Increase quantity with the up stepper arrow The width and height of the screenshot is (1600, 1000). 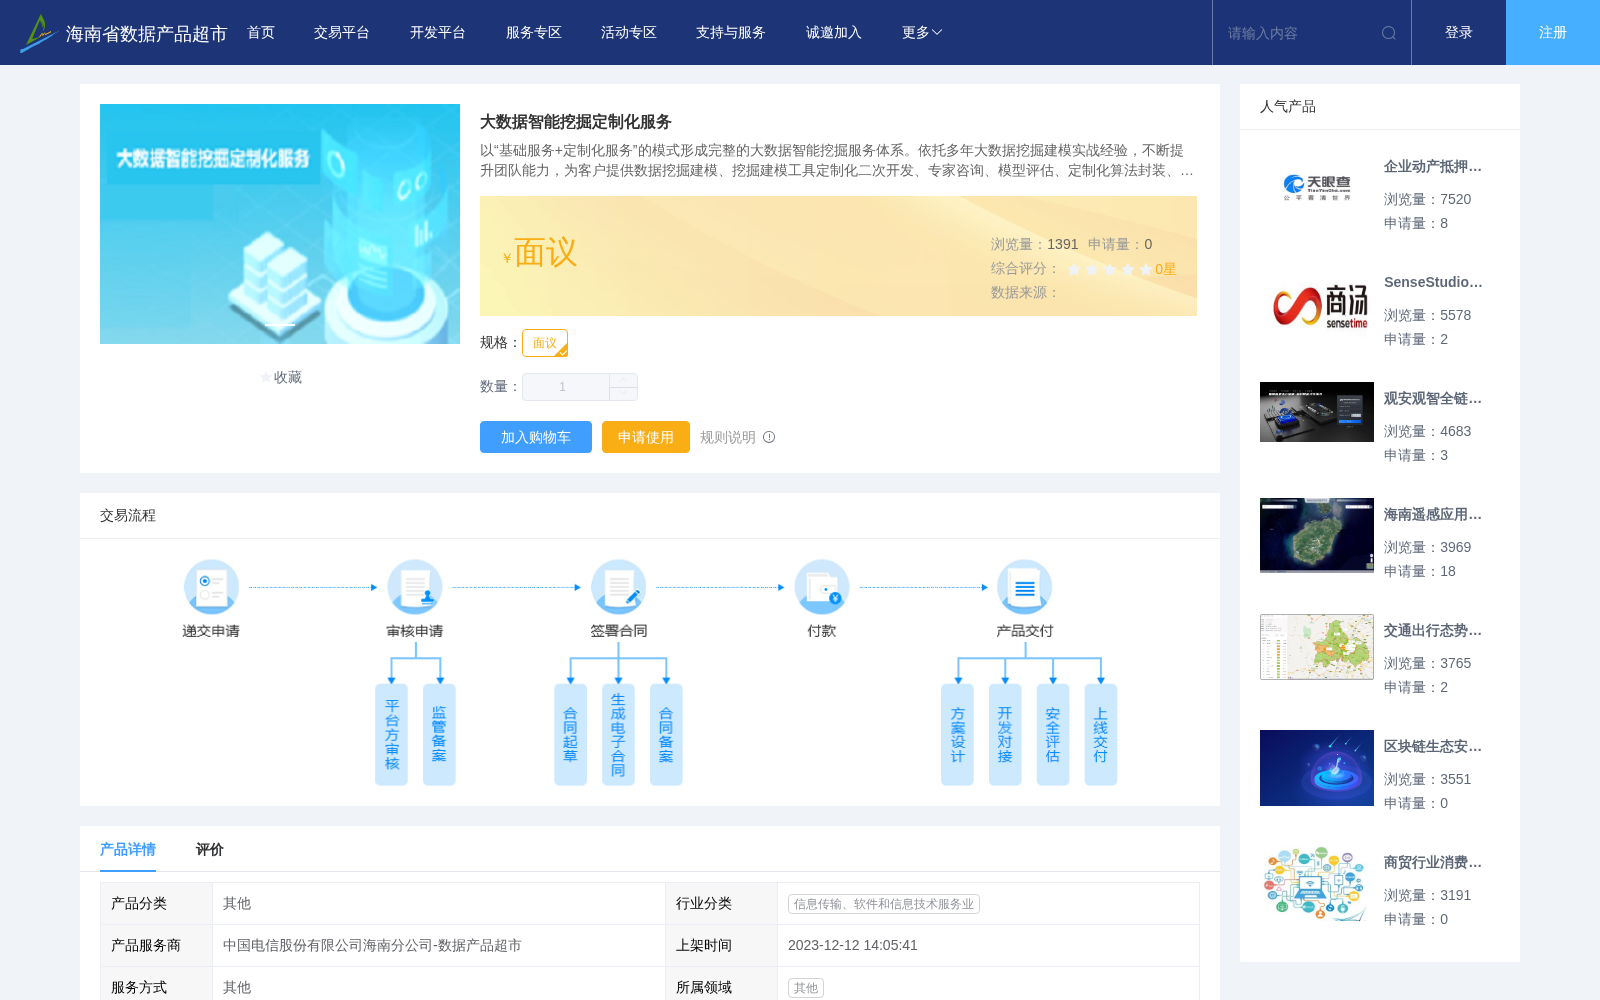click(623, 380)
